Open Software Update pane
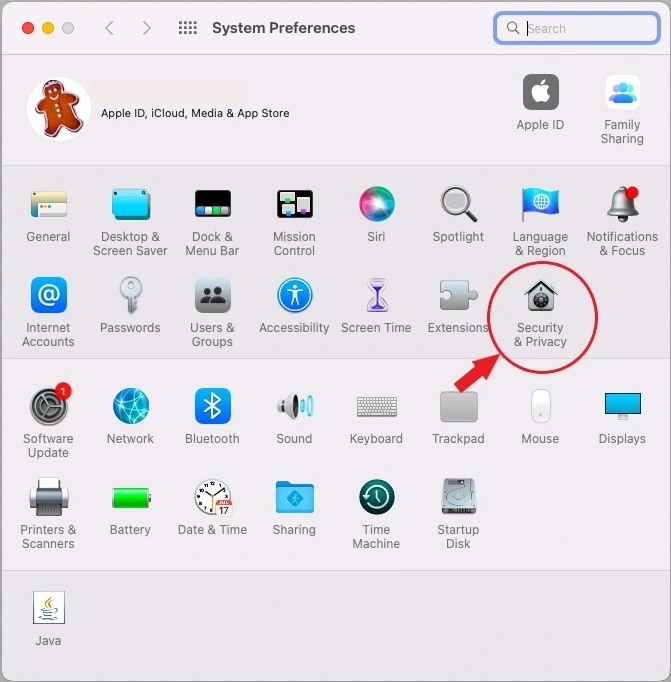Viewport: 671px width, 682px height. 49,406
